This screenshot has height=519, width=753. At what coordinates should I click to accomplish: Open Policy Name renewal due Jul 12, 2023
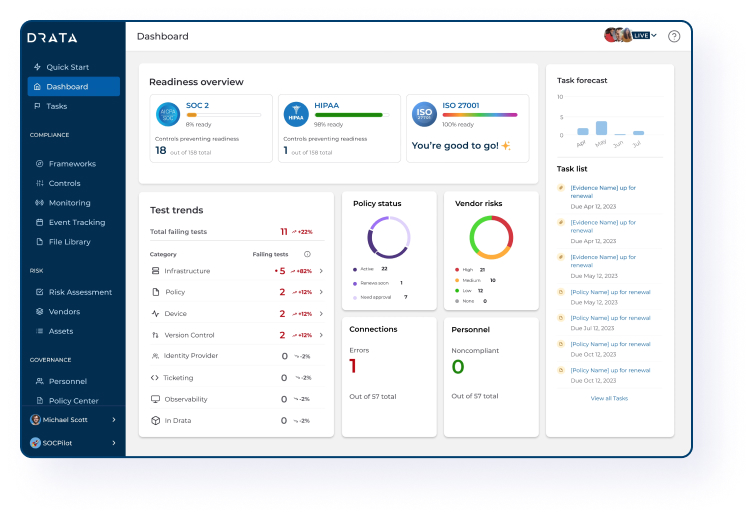point(610,318)
